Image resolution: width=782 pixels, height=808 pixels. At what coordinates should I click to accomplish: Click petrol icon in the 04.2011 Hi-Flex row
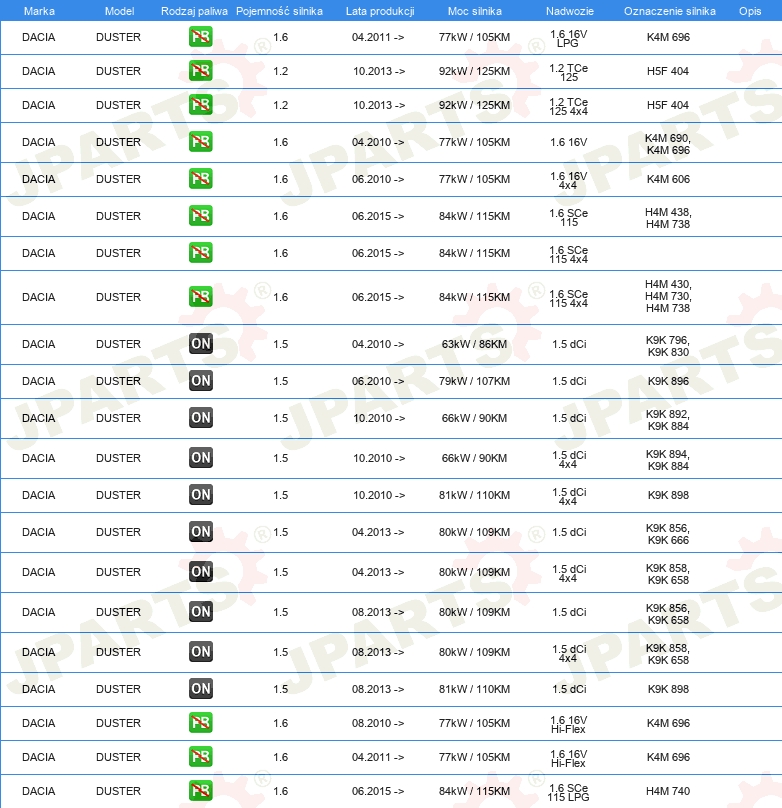(x=200, y=758)
